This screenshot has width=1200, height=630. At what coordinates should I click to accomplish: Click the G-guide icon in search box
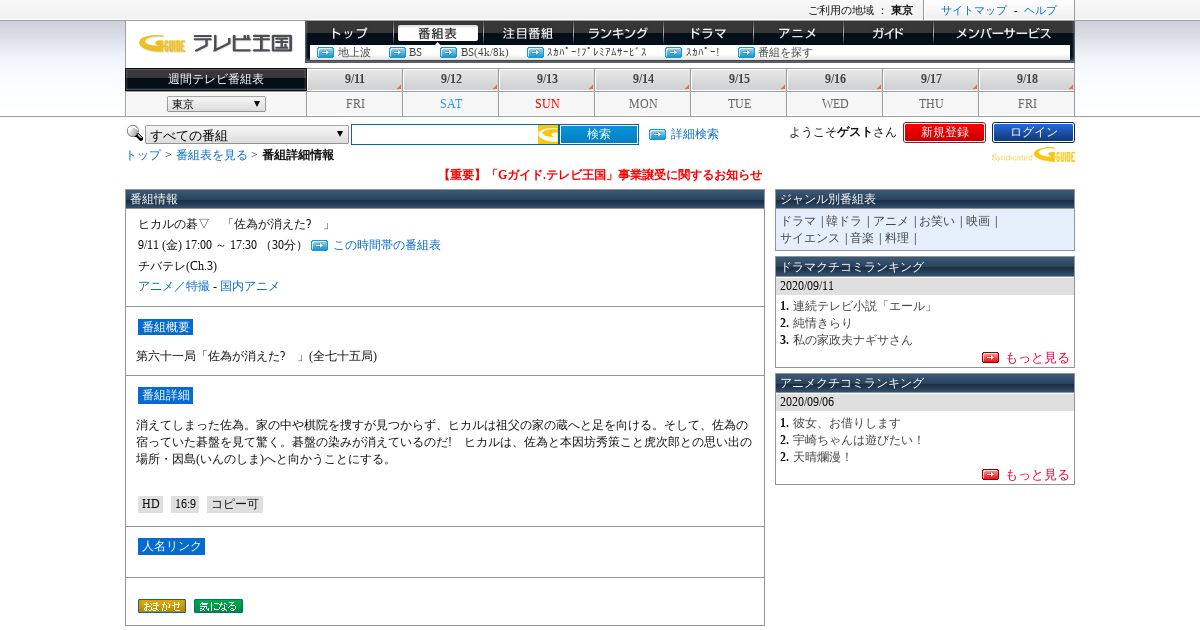point(548,134)
